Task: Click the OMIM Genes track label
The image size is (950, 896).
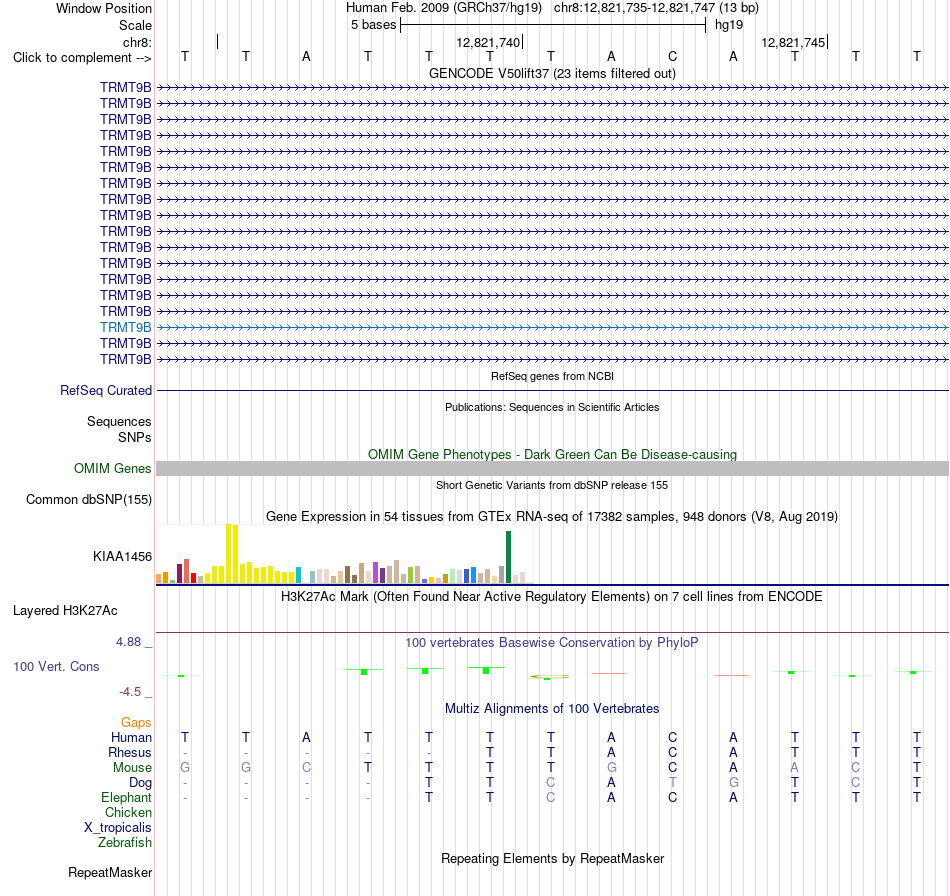Action: [113, 468]
